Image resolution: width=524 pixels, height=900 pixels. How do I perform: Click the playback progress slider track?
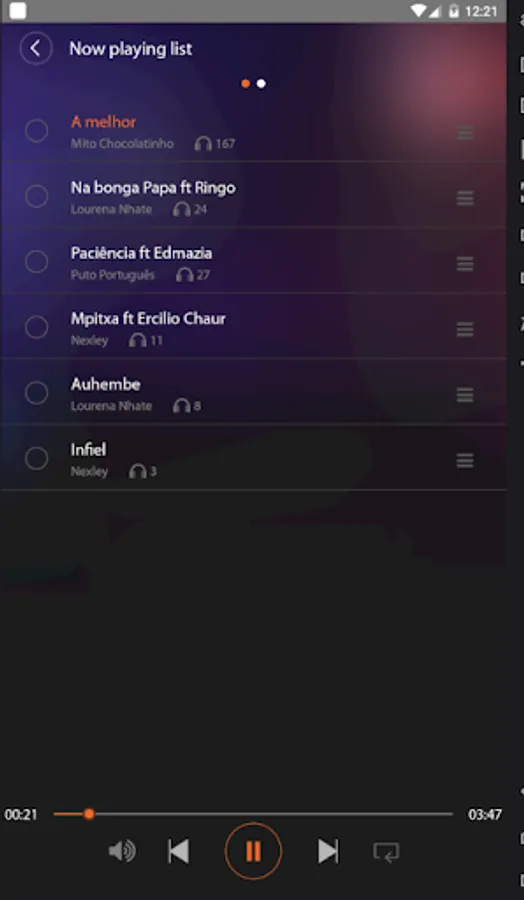click(x=253, y=814)
